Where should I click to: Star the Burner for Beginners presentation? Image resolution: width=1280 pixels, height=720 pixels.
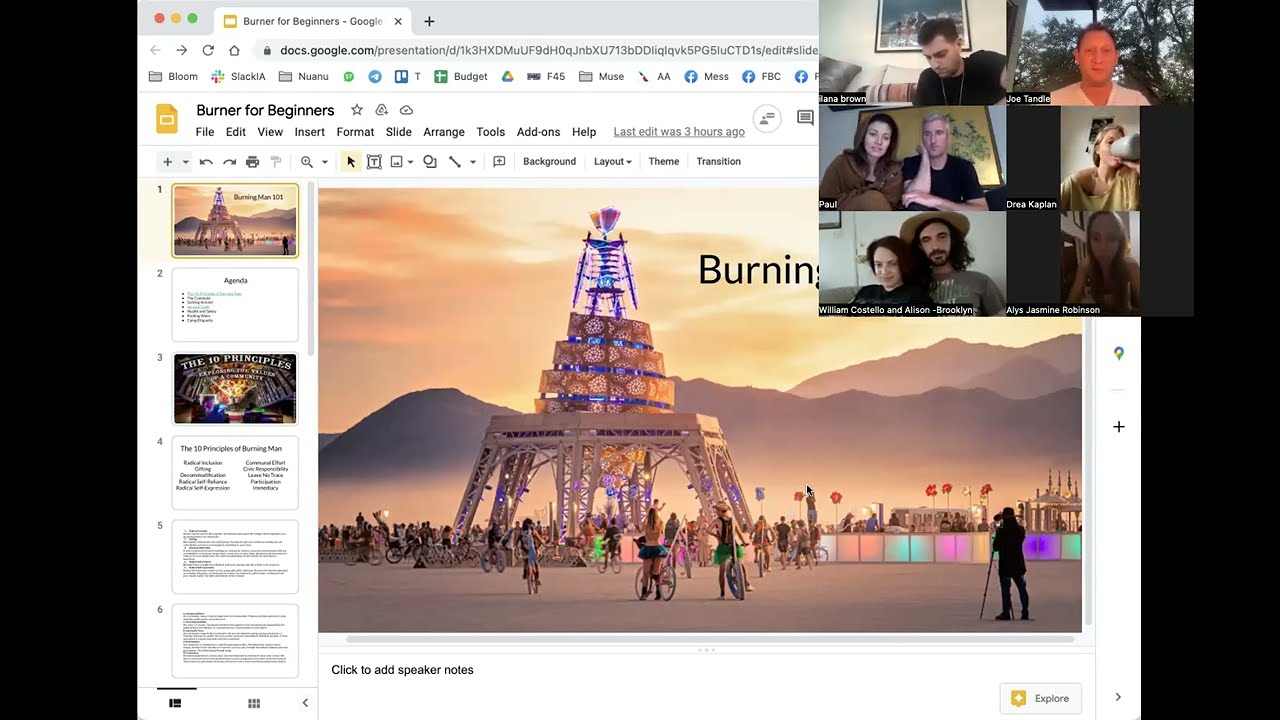tap(357, 110)
